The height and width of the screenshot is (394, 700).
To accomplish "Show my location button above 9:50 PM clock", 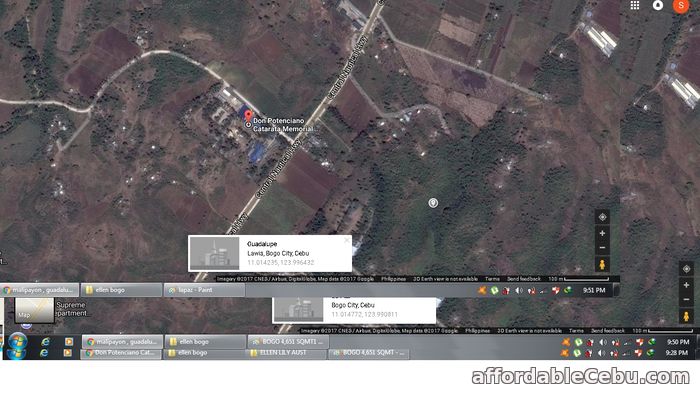I will coord(687,269).
